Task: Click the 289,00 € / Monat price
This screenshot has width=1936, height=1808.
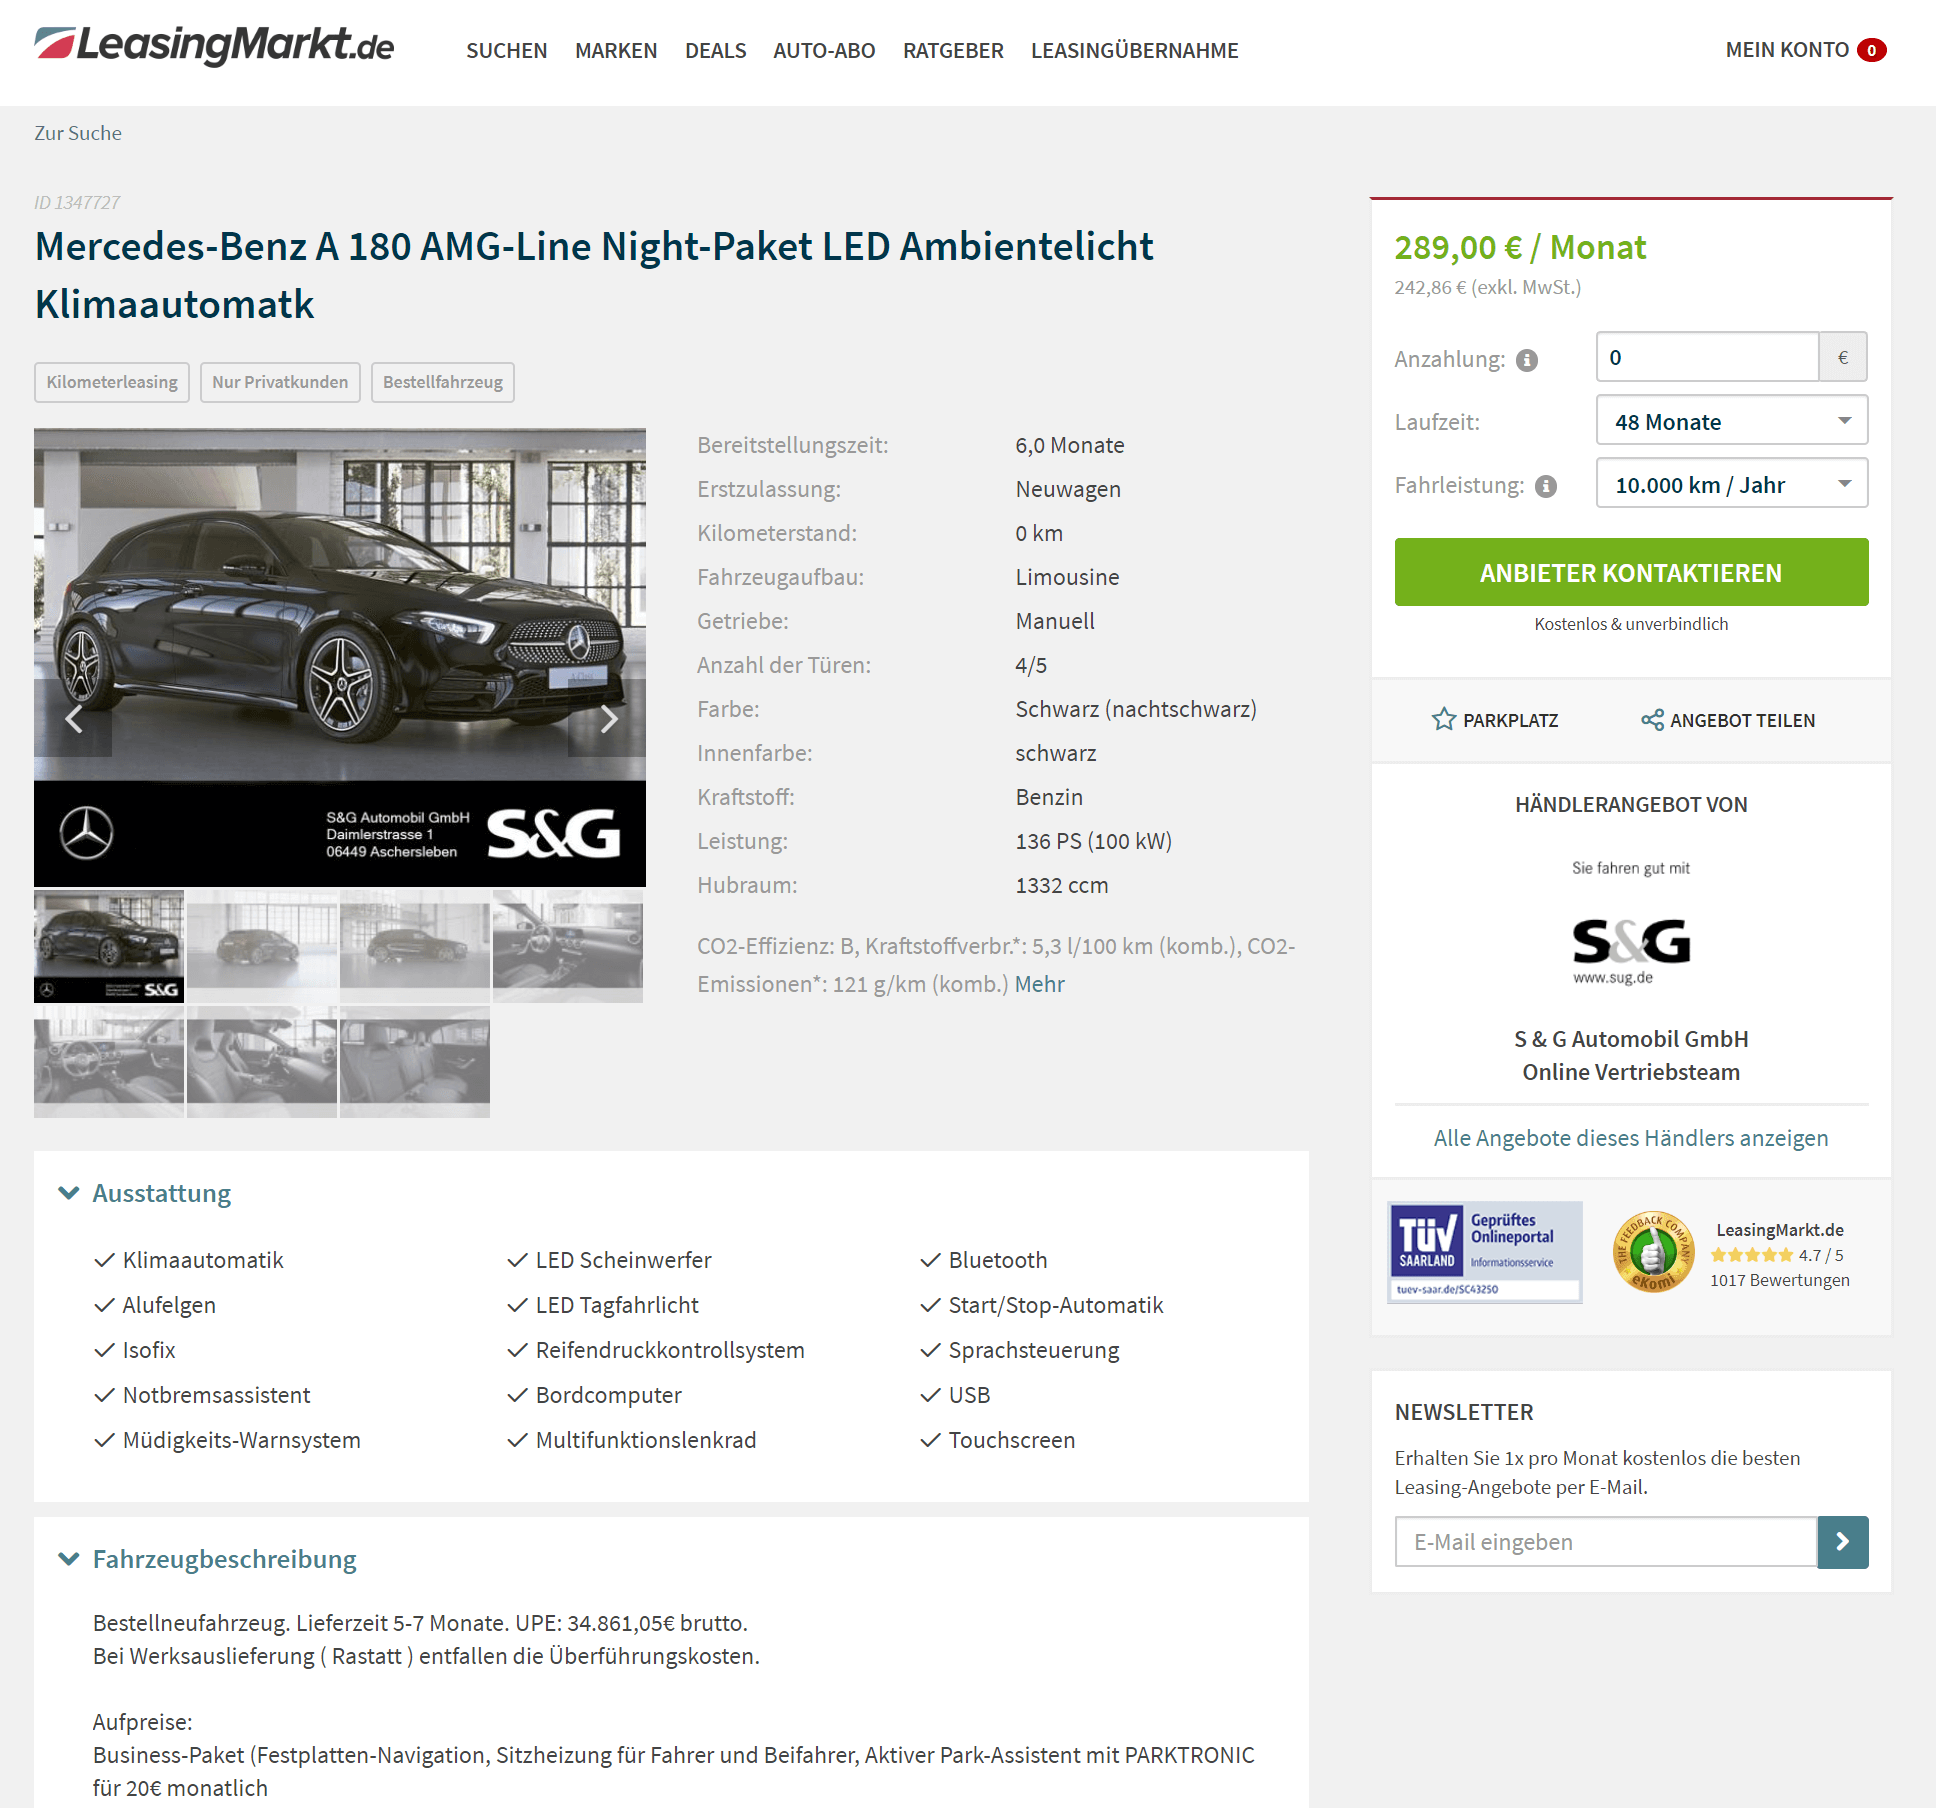Action: 1520,247
